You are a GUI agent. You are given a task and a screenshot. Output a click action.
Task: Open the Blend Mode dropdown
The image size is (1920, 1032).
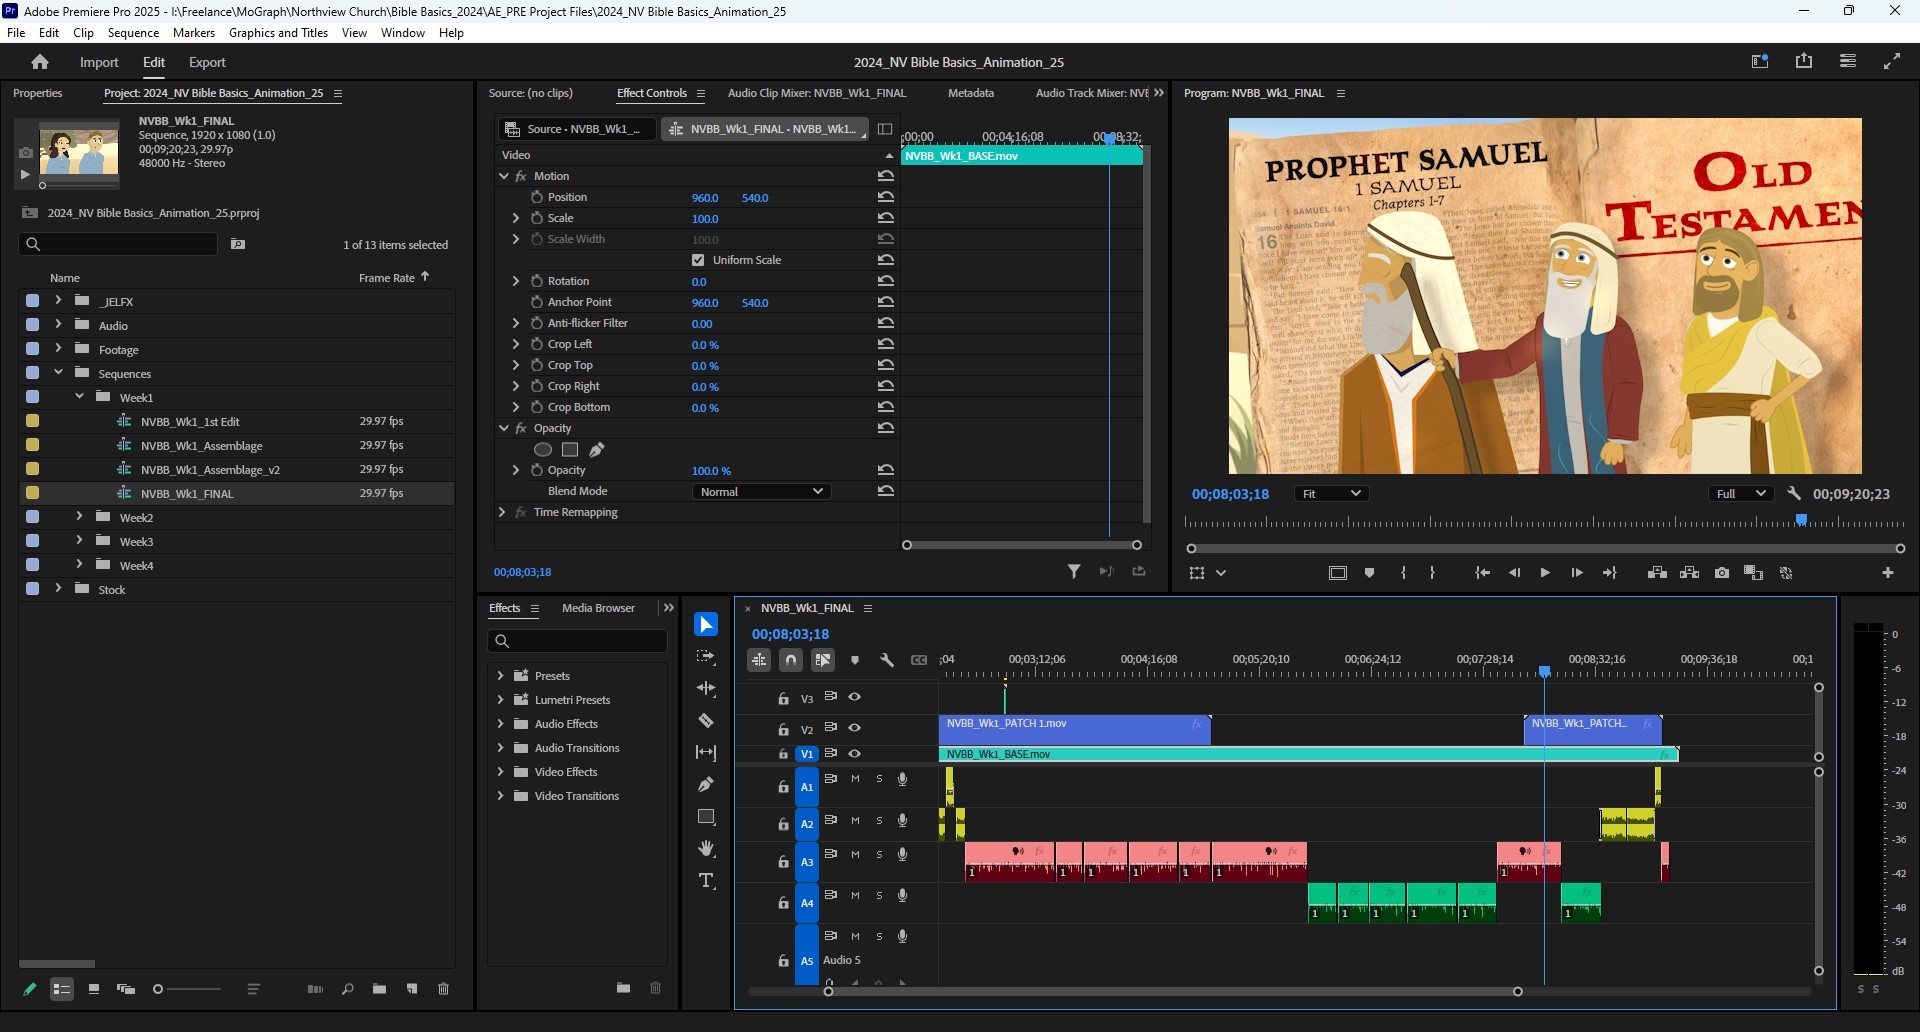point(760,491)
